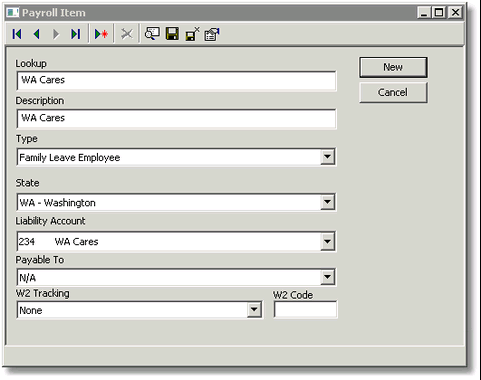Viewport: 481px width, 380px height.
Task: Open the properties form icon in toolbar
Action: 212,34
